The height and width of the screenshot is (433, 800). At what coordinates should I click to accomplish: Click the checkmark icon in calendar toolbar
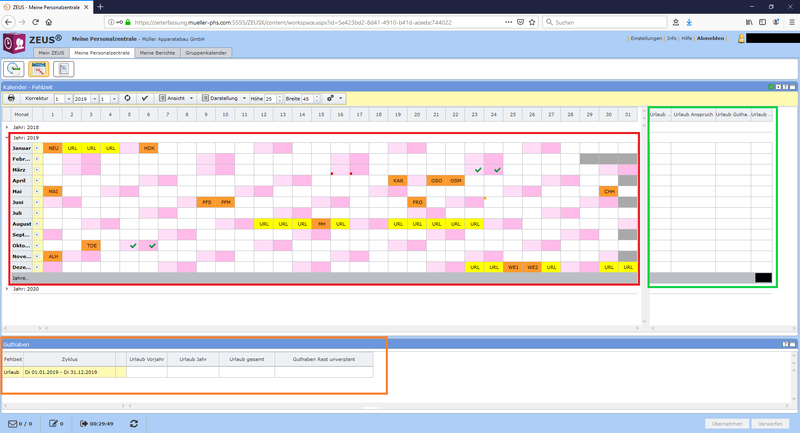(145, 99)
